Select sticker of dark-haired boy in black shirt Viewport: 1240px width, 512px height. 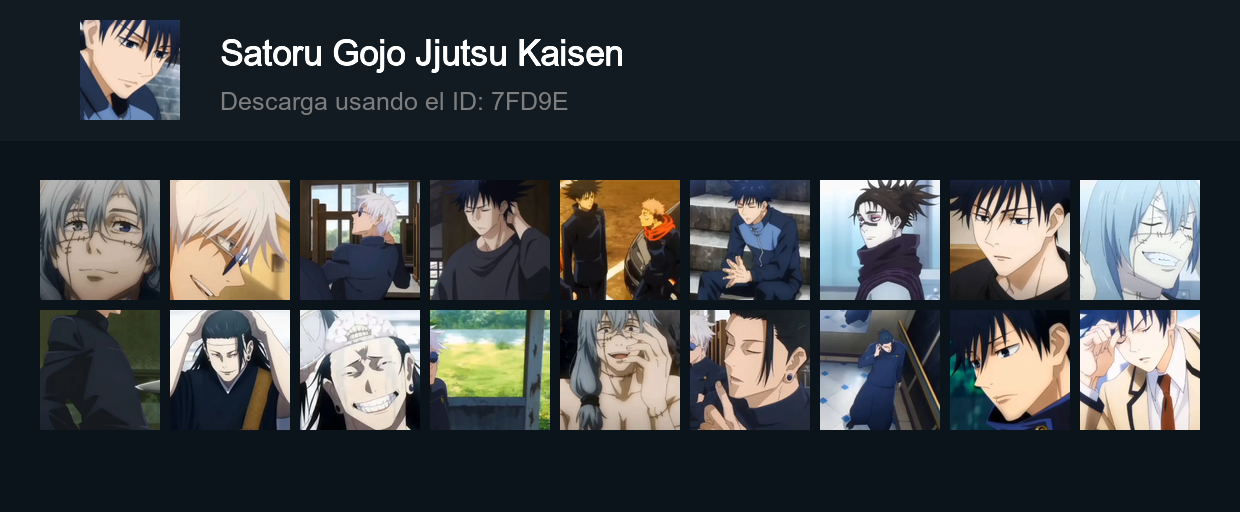click(1010, 240)
